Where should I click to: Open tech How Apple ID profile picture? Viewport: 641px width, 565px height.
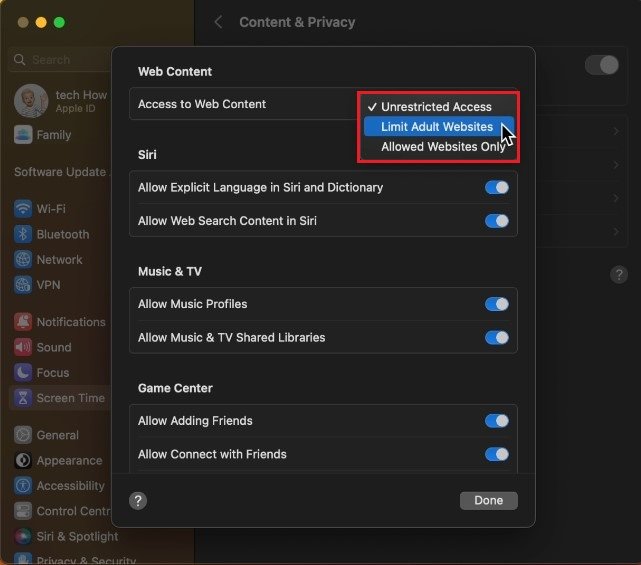point(31,101)
